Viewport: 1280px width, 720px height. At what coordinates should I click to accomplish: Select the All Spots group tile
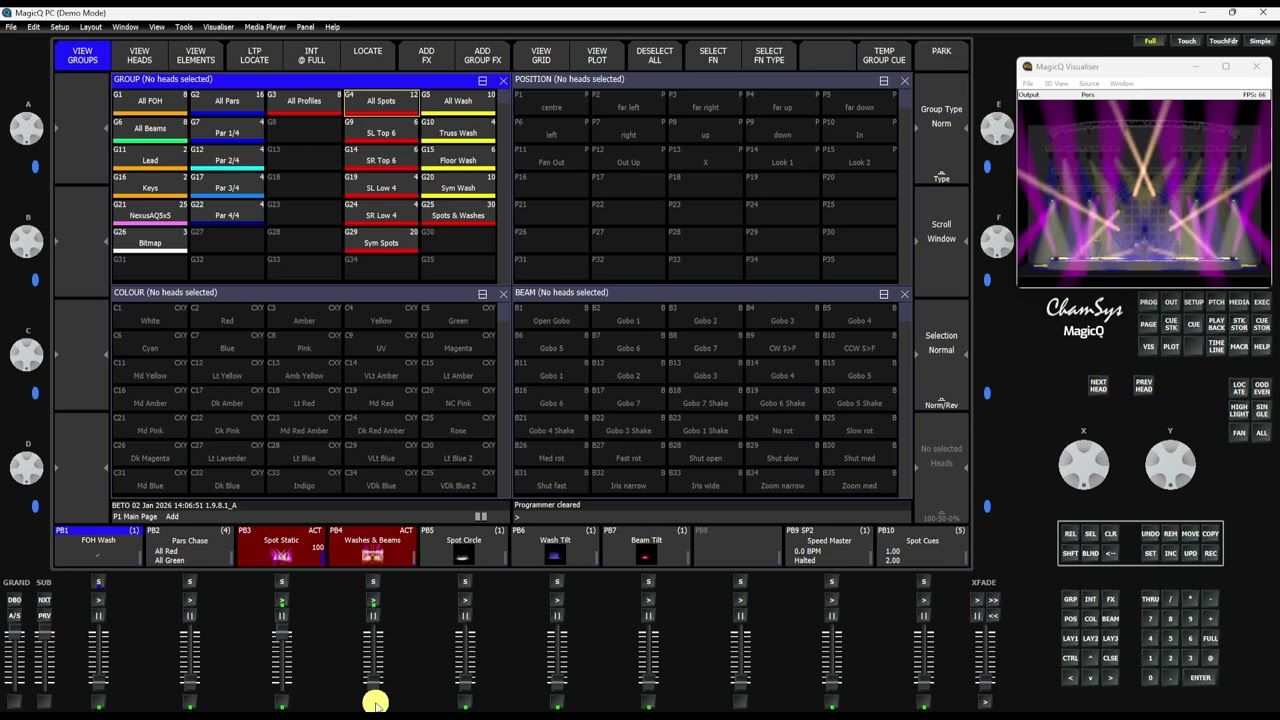[x=381, y=101]
